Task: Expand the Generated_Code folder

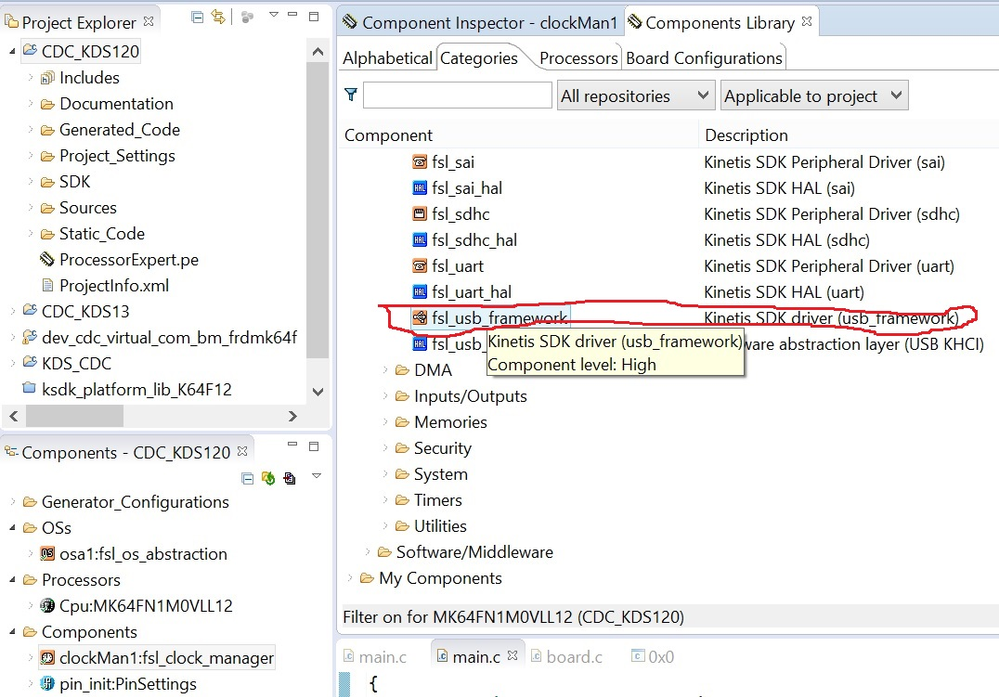Action: click(x=30, y=129)
